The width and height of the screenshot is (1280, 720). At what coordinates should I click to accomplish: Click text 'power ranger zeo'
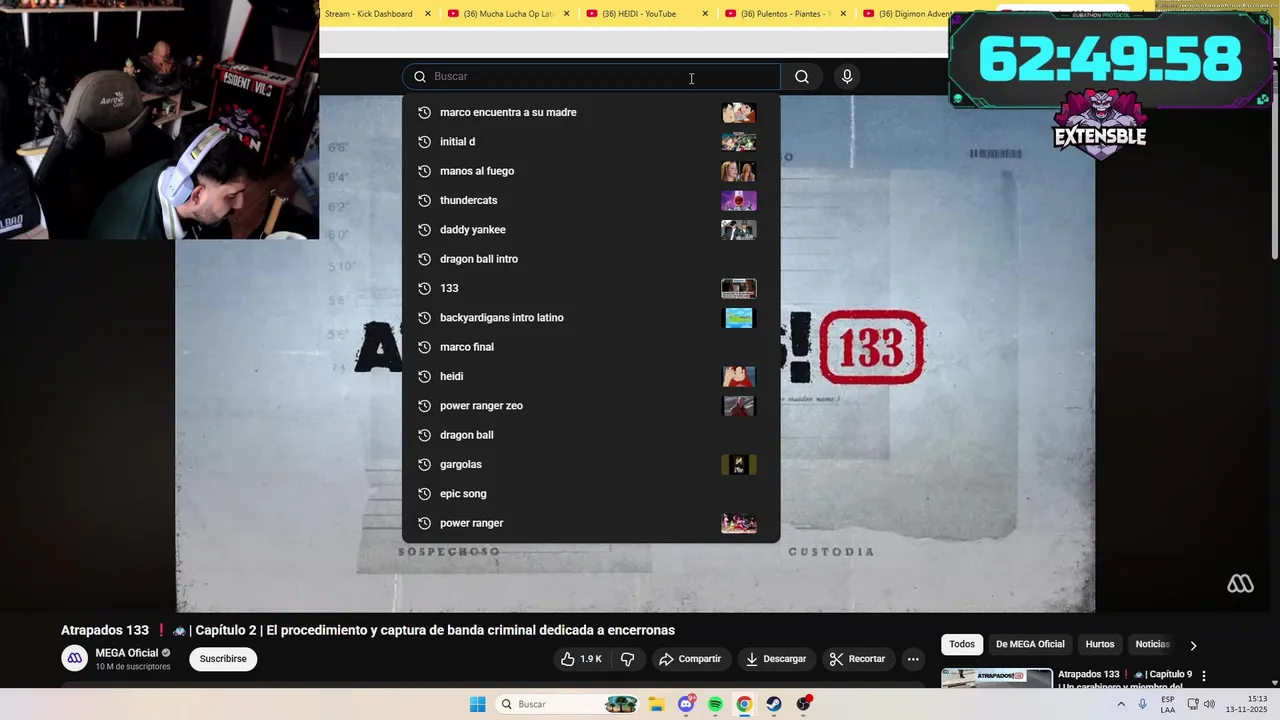481,406
